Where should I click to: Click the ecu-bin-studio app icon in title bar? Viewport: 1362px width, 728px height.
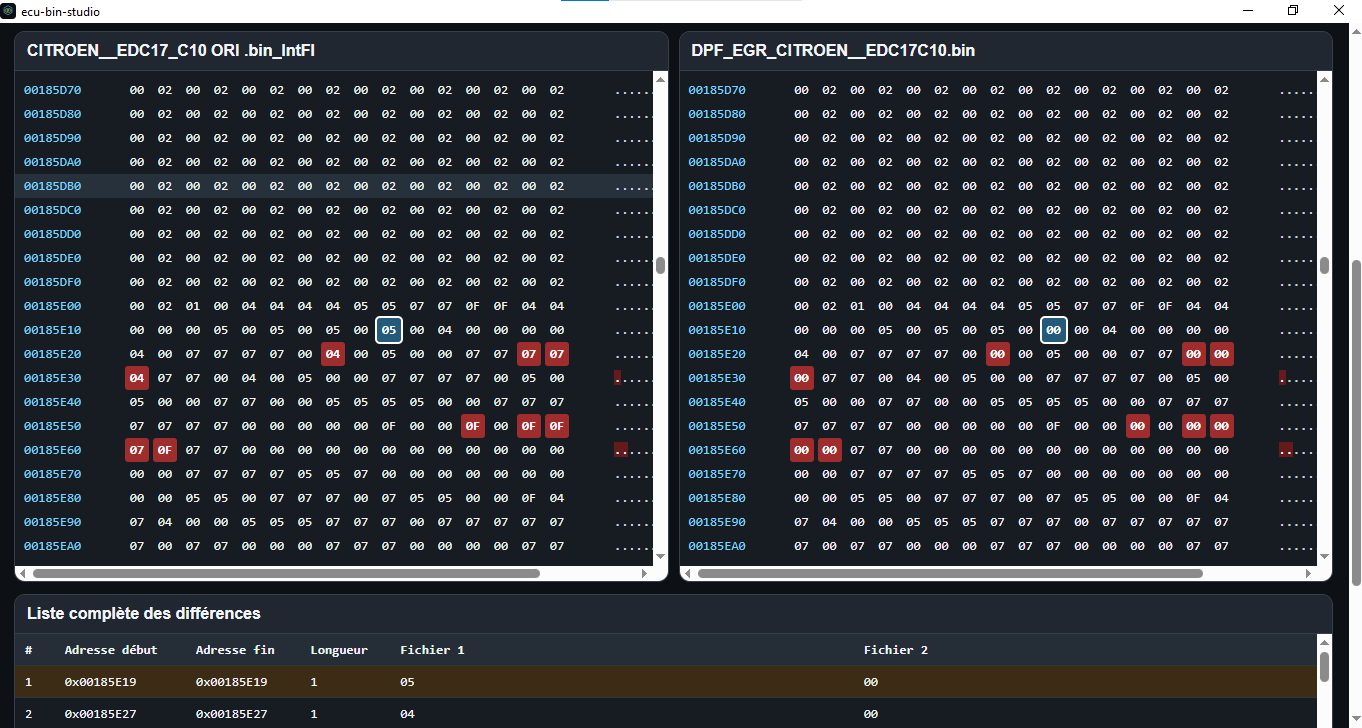point(10,11)
